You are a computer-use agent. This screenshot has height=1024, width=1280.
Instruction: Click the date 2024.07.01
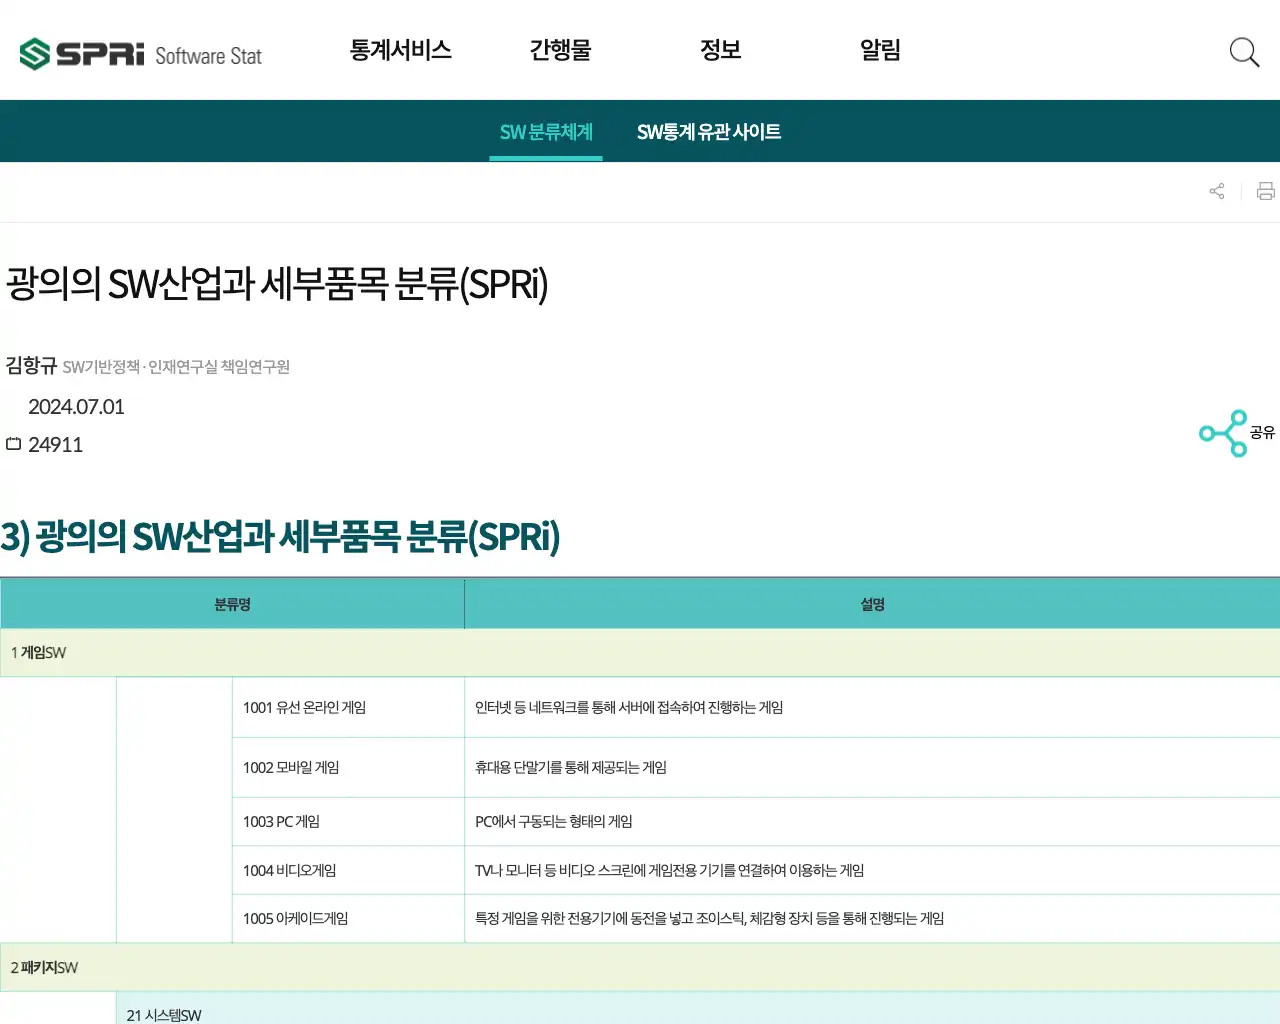click(x=76, y=407)
